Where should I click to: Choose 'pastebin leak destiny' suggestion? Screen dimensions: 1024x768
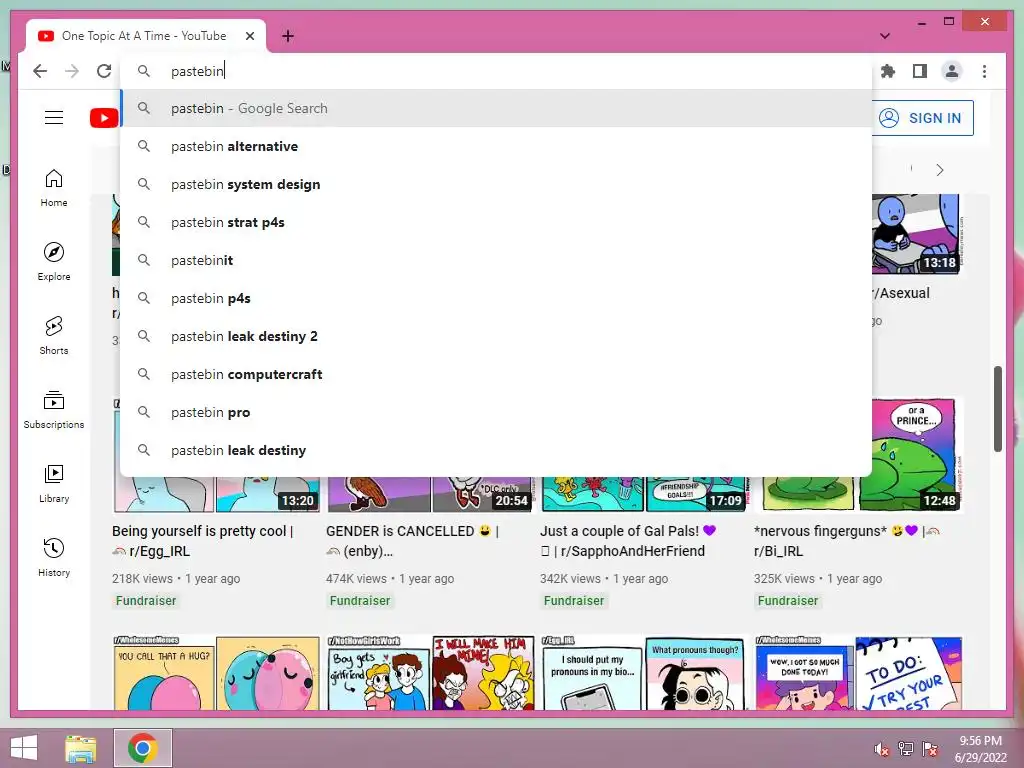coord(496,450)
